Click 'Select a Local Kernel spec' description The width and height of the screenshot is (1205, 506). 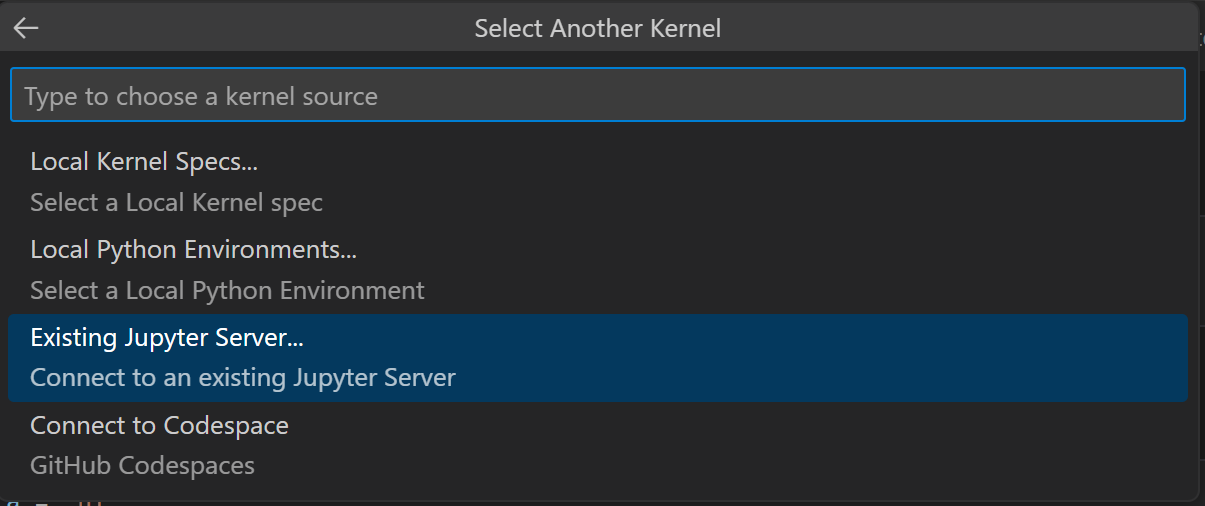pyautogui.click(x=176, y=203)
